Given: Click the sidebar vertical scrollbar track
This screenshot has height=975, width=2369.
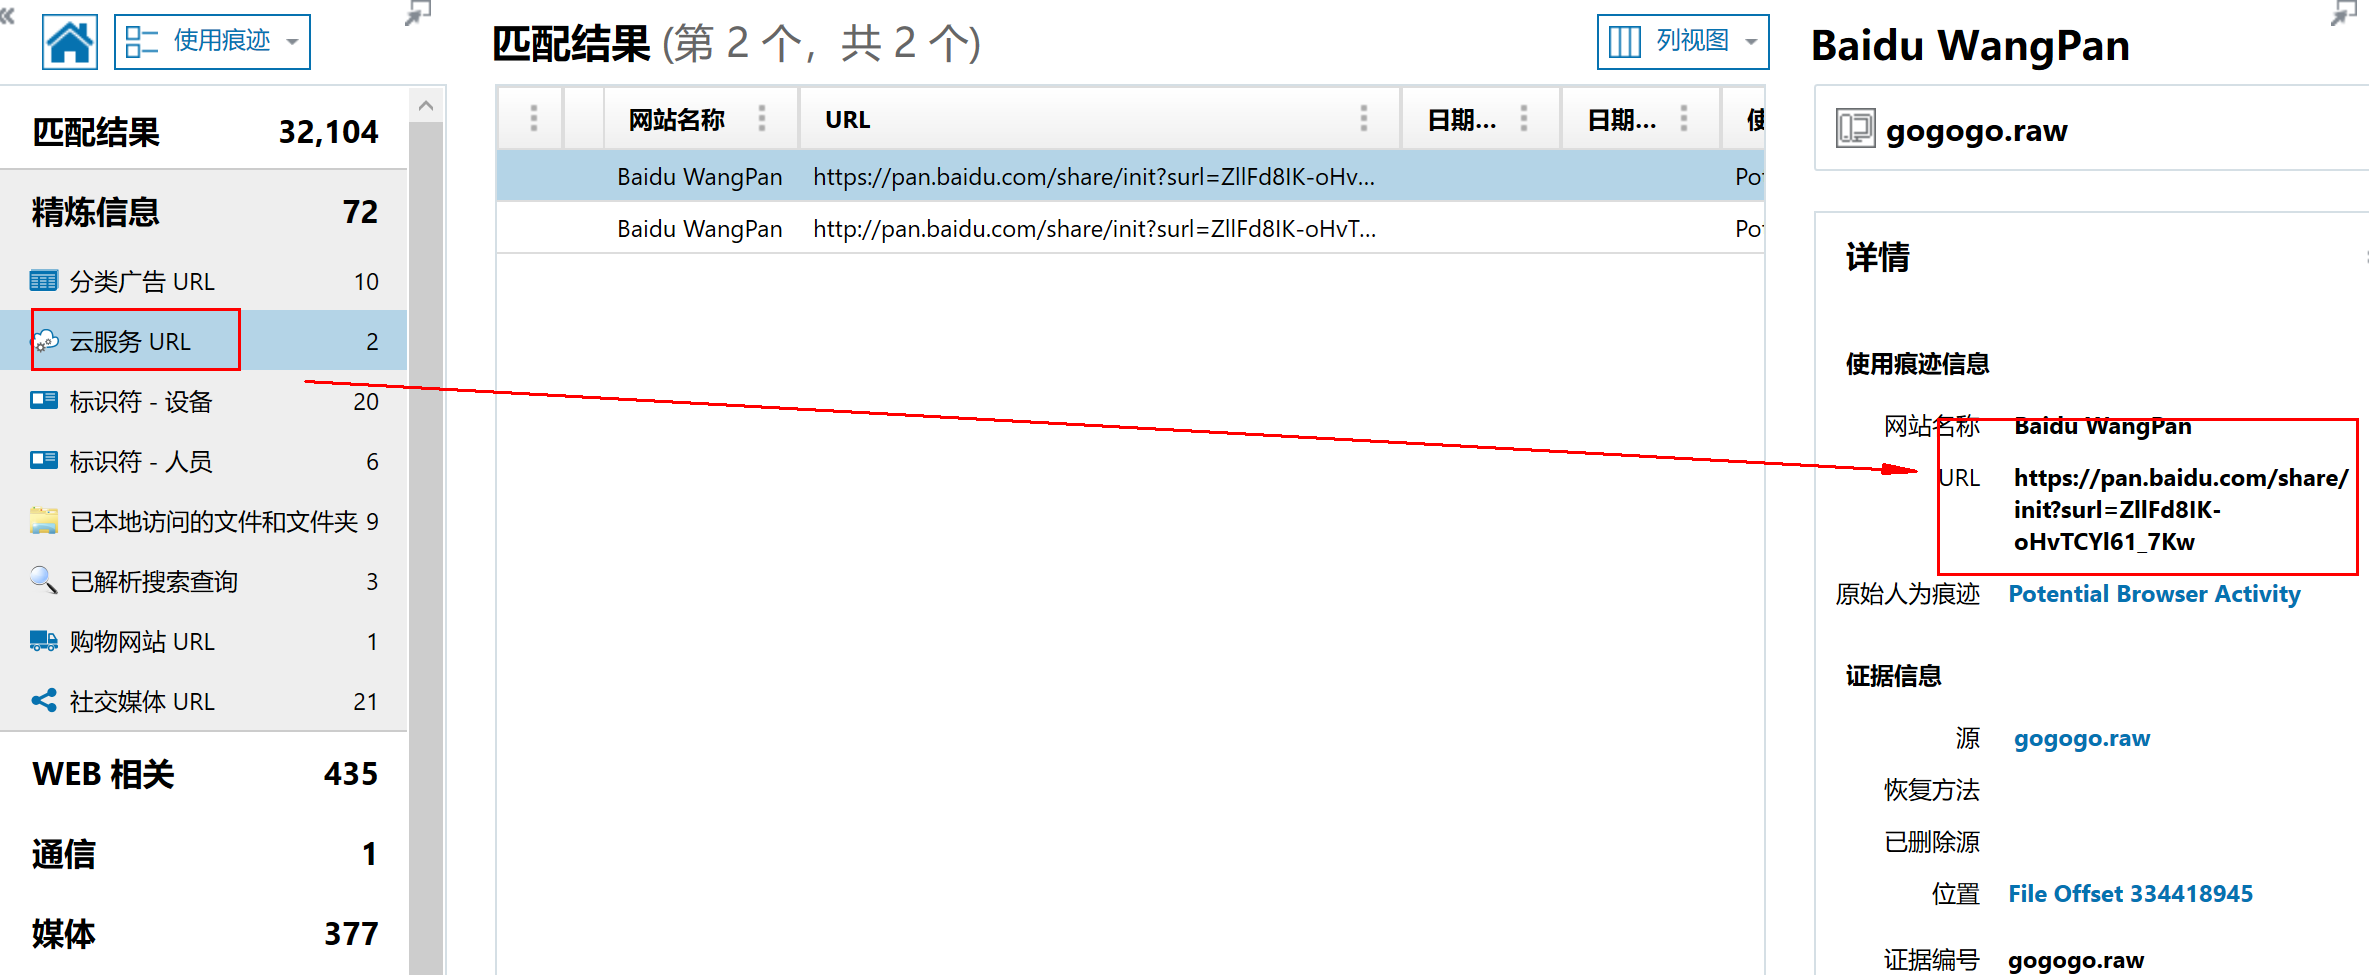Looking at the screenshot, I should (426, 548).
